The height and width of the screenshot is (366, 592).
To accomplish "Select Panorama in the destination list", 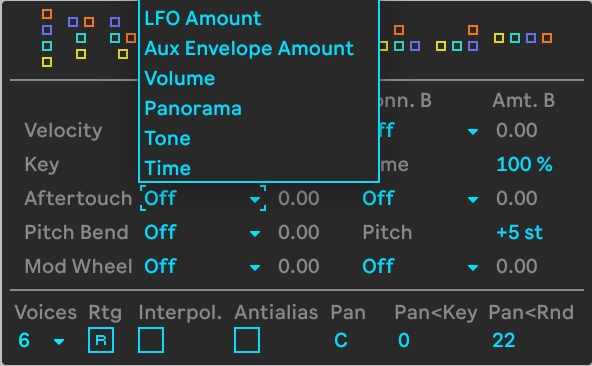I will tap(193, 109).
